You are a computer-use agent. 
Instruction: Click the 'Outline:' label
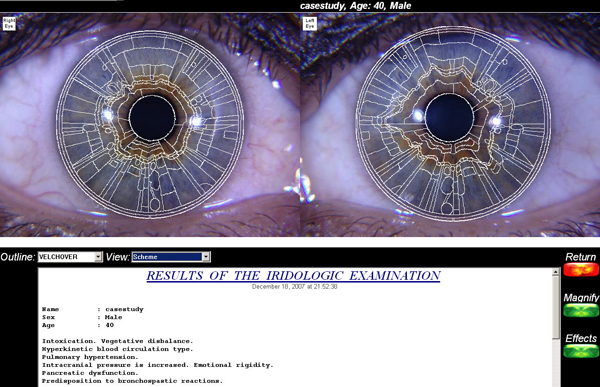tap(18, 257)
